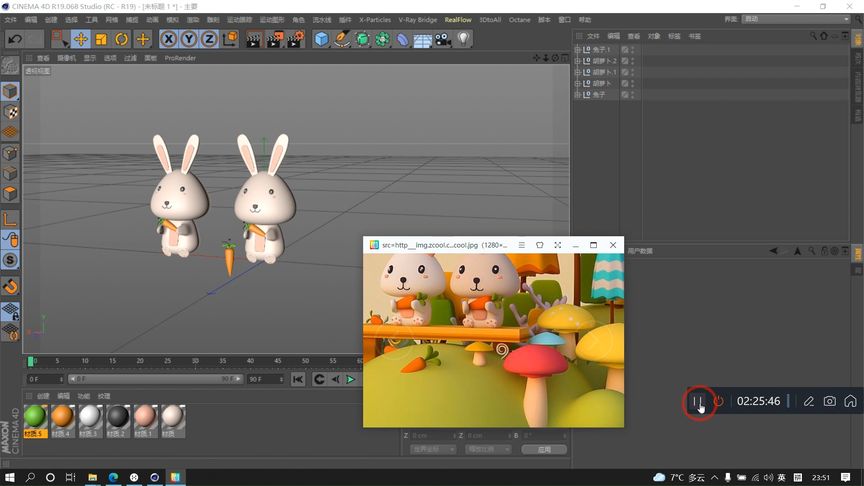Open the screen recorder pen annotation tool
Image resolution: width=864 pixels, height=486 pixels.
(809, 401)
